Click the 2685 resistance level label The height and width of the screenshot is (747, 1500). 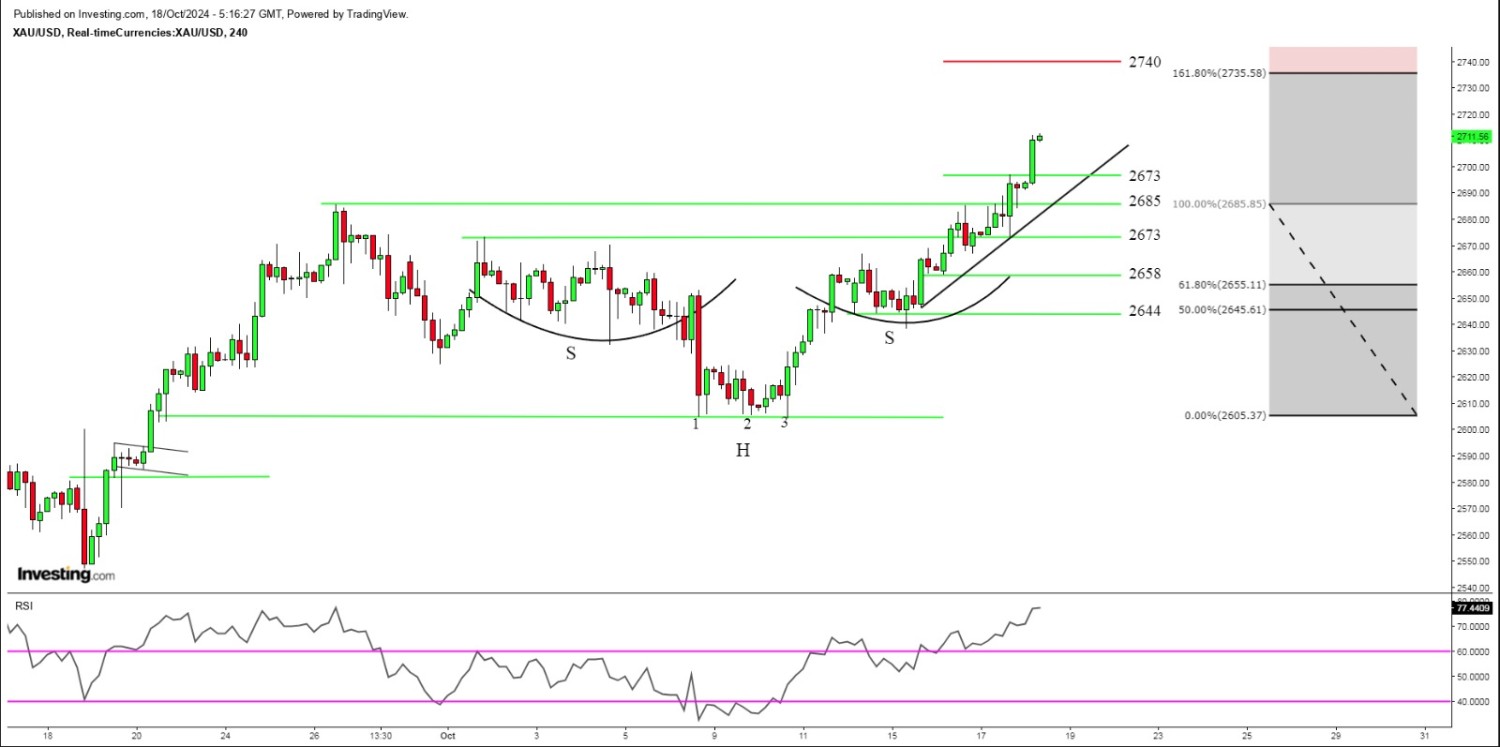pos(1145,201)
